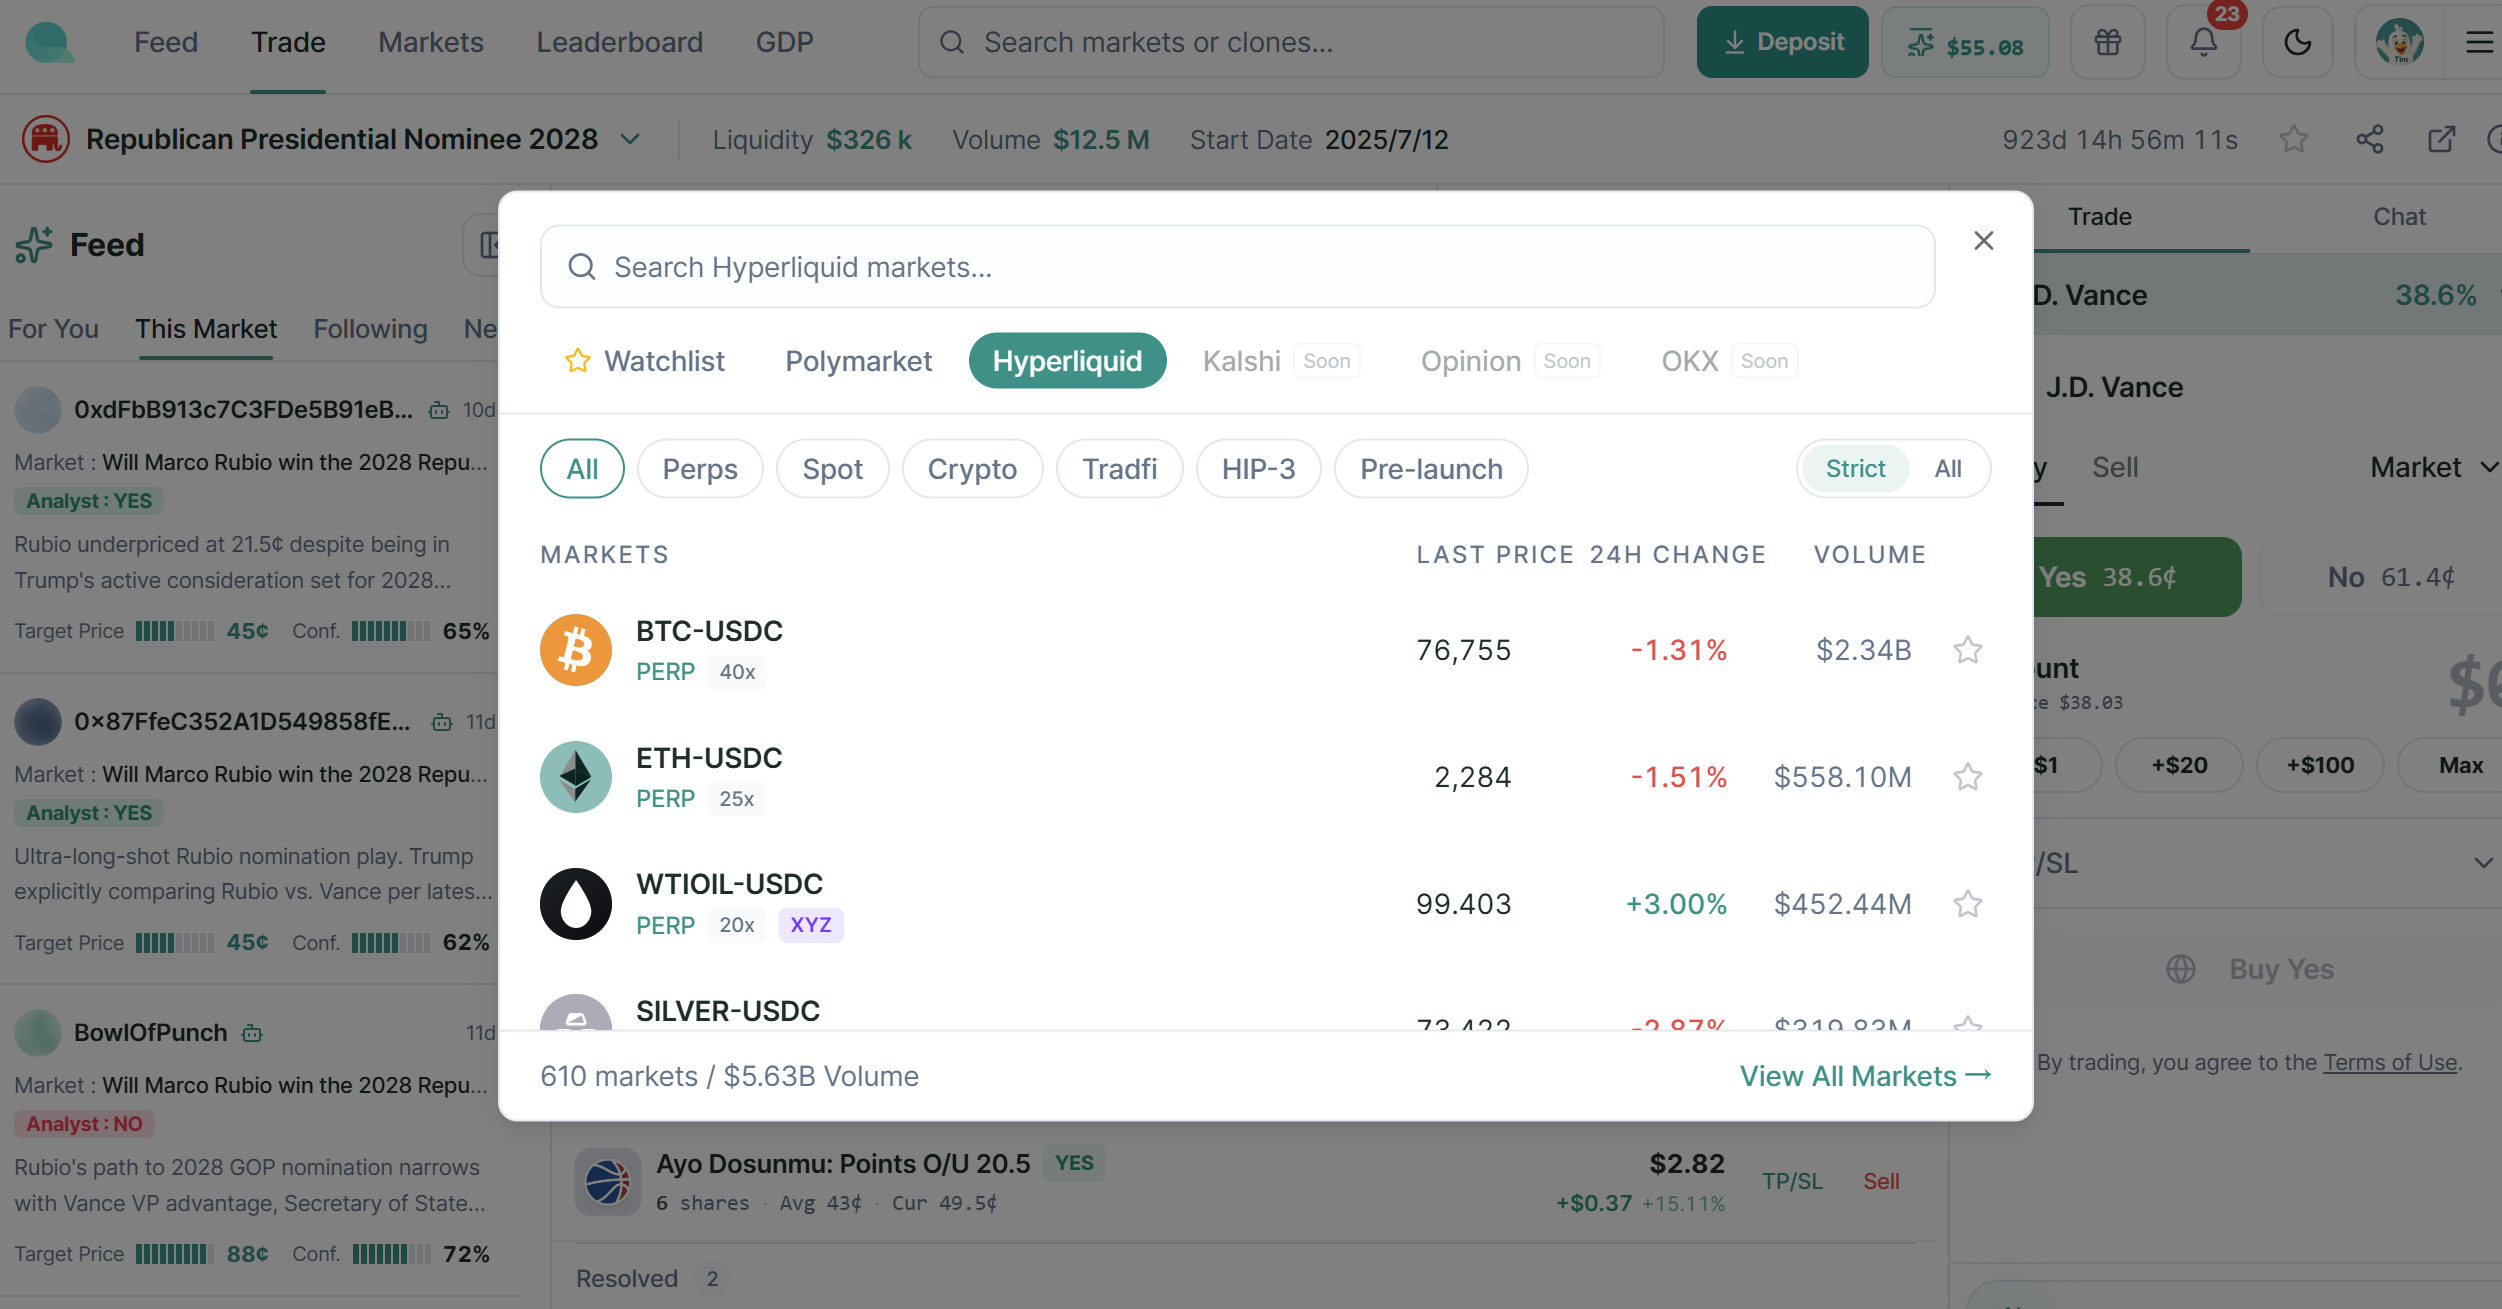Open the Market order type dropdown
This screenshot has width=2502, height=1309.
coord(2432,467)
